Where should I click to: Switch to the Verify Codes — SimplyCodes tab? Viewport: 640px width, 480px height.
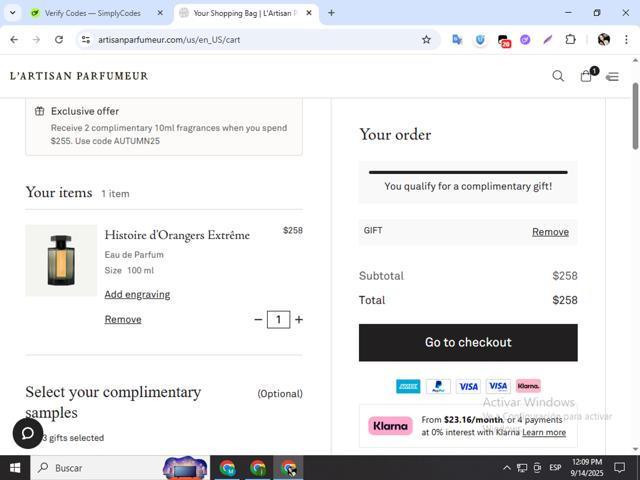click(x=92, y=13)
